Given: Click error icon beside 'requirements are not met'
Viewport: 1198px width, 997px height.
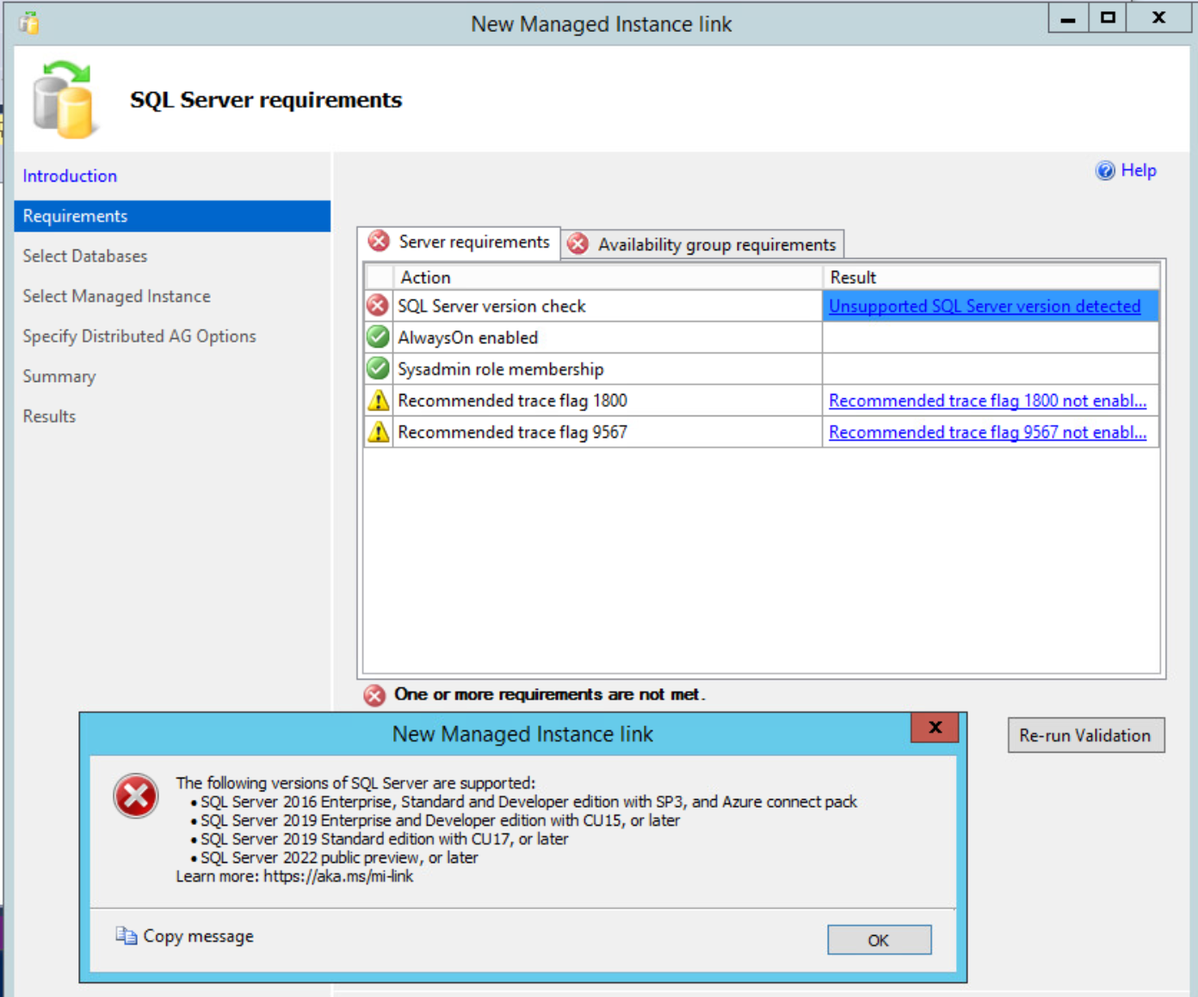Looking at the screenshot, I should 374,695.
